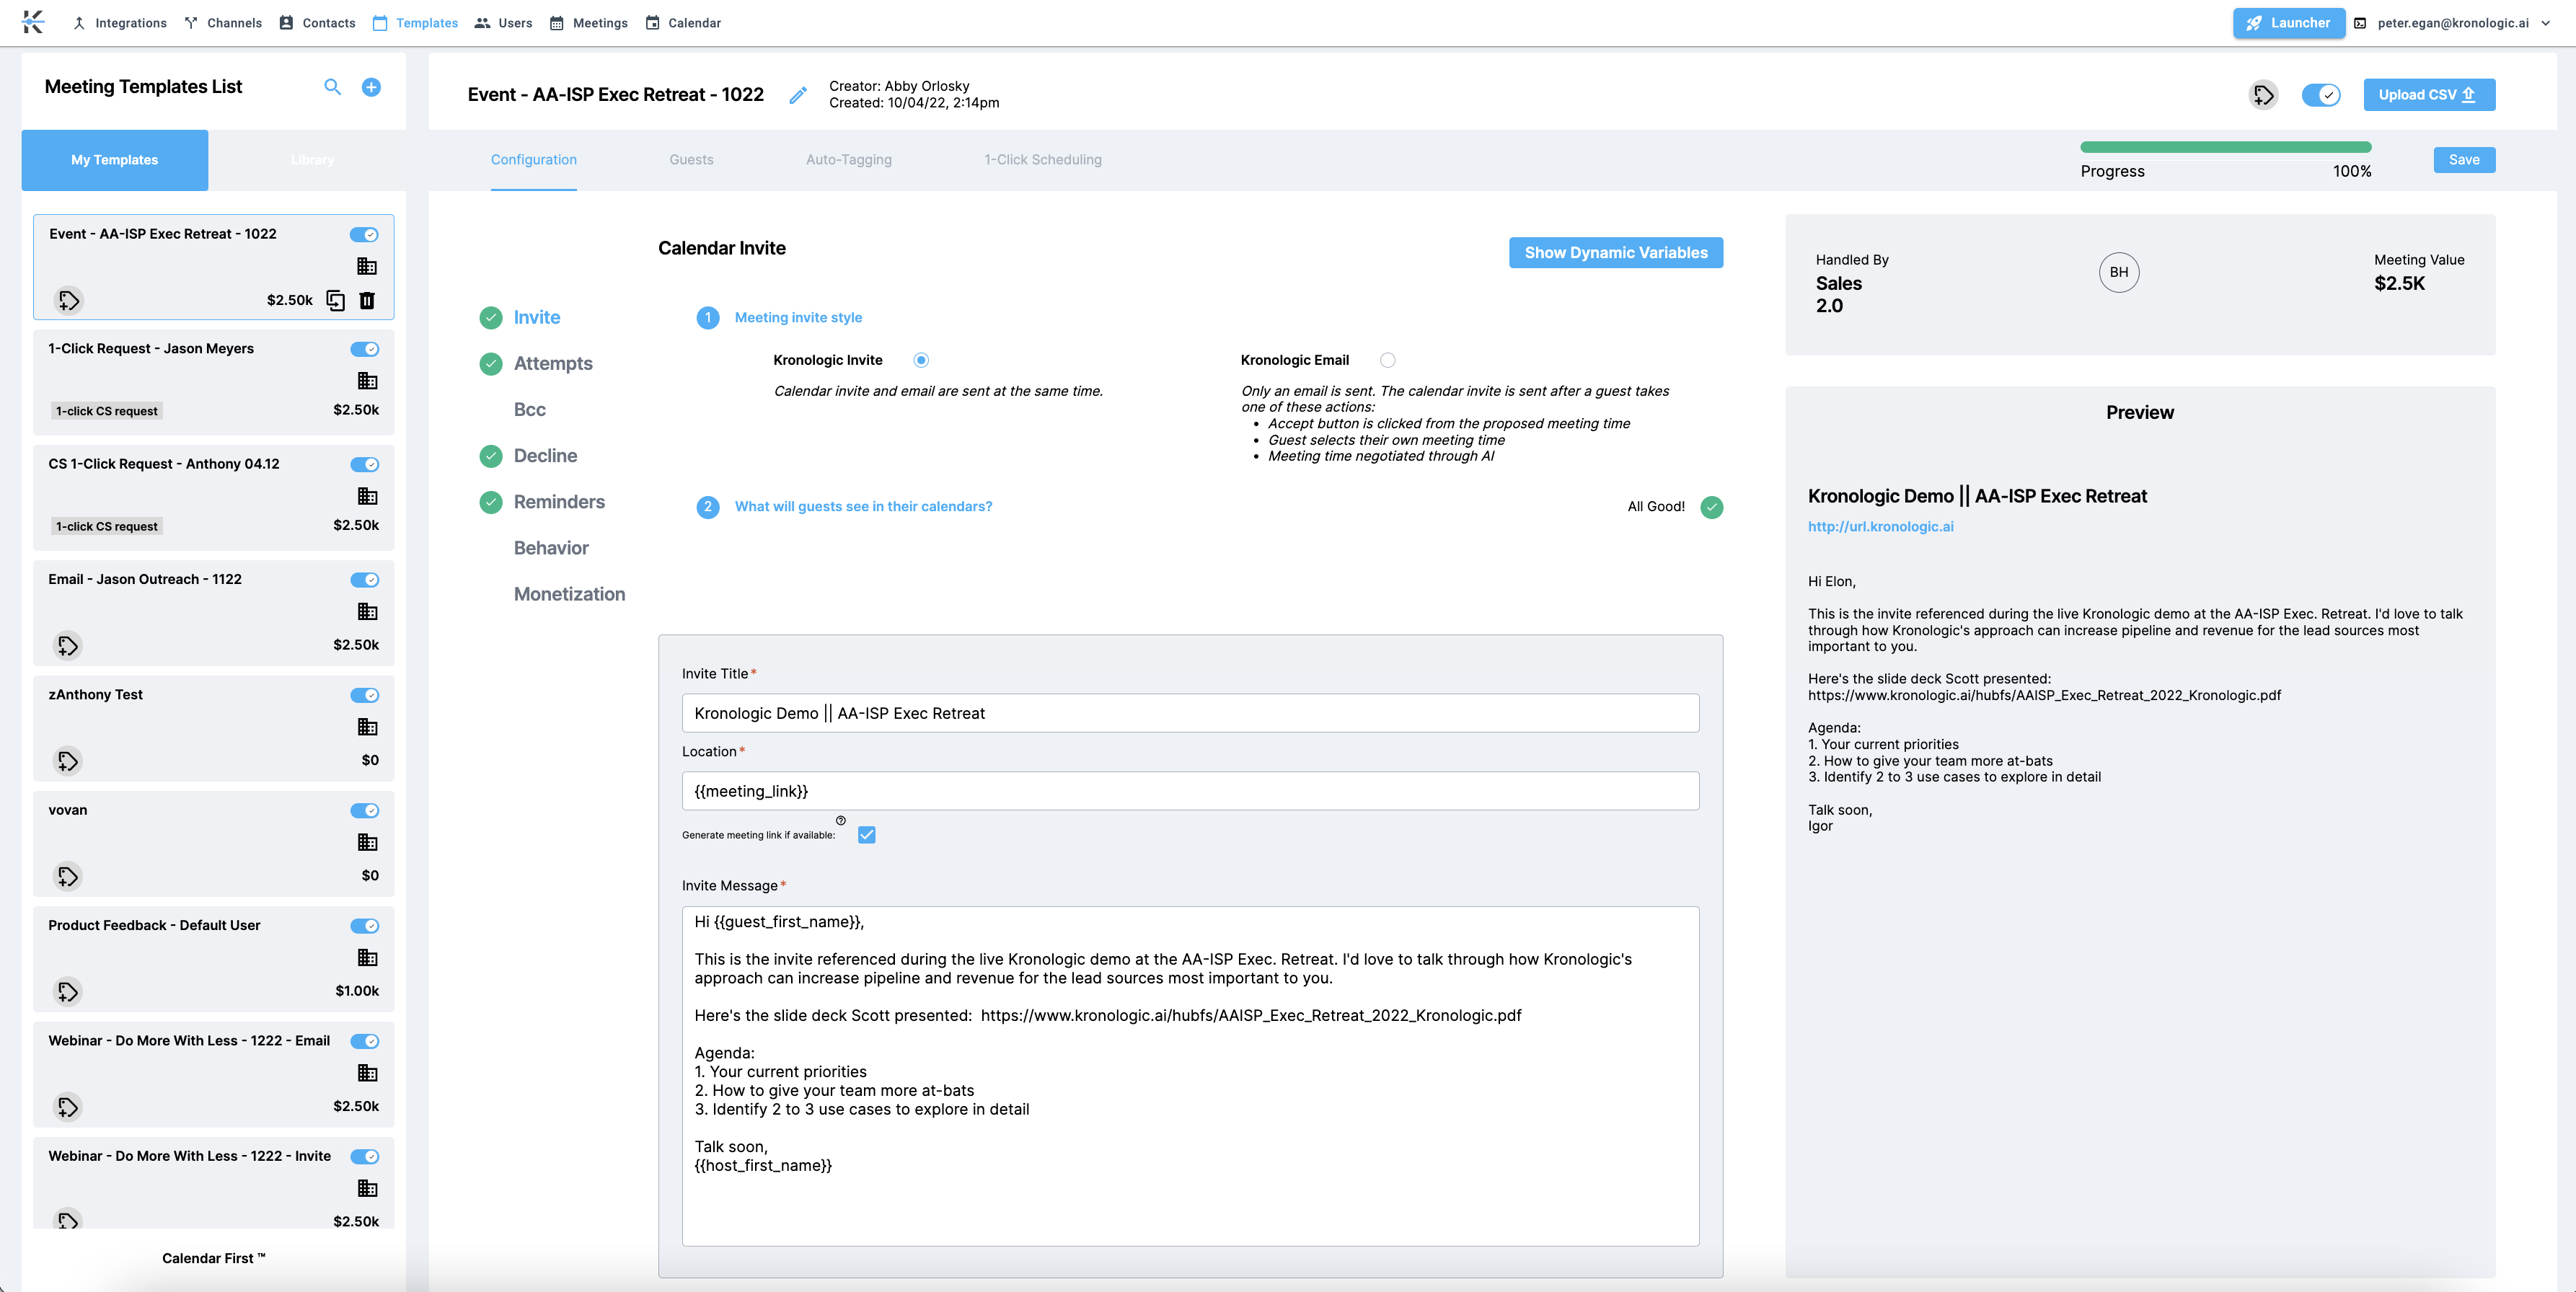Select the Kronologic Email radio button
The image size is (2576, 1292).
coord(1387,360)
